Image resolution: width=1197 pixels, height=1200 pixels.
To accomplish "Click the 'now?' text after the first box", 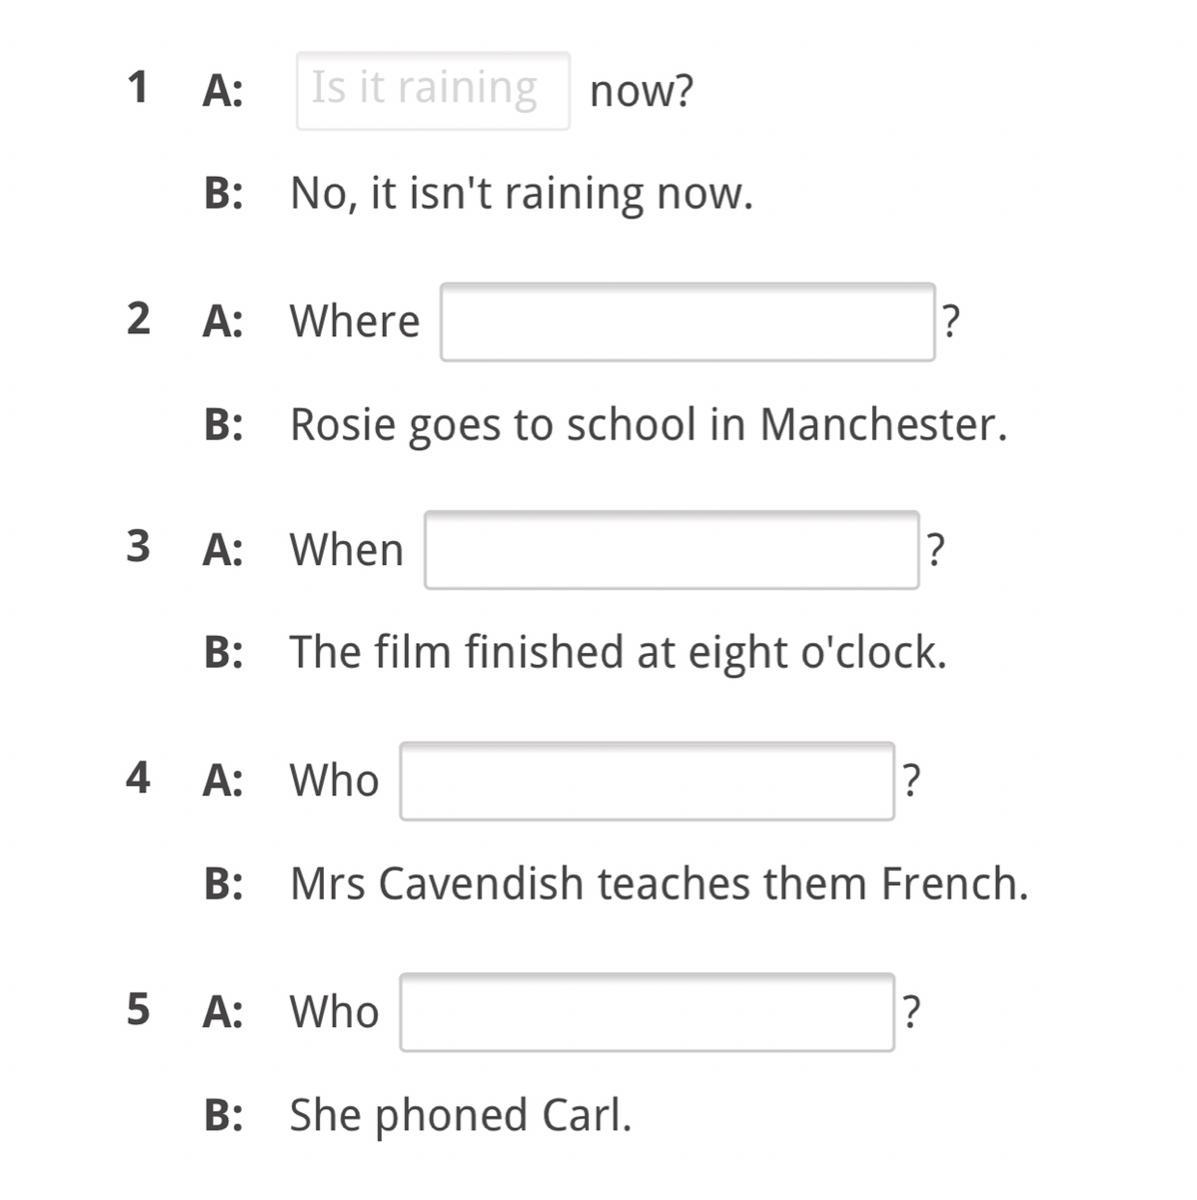I will click(x=641, y=92).
